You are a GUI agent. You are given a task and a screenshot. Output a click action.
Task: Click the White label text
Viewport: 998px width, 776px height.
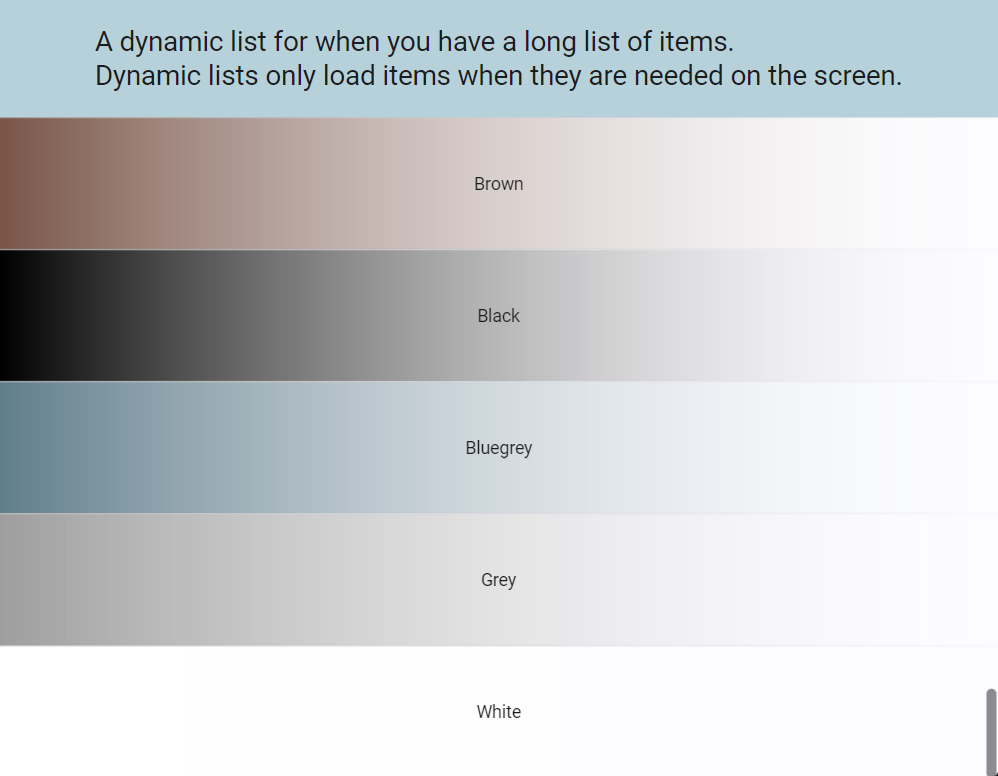[499, 712]
